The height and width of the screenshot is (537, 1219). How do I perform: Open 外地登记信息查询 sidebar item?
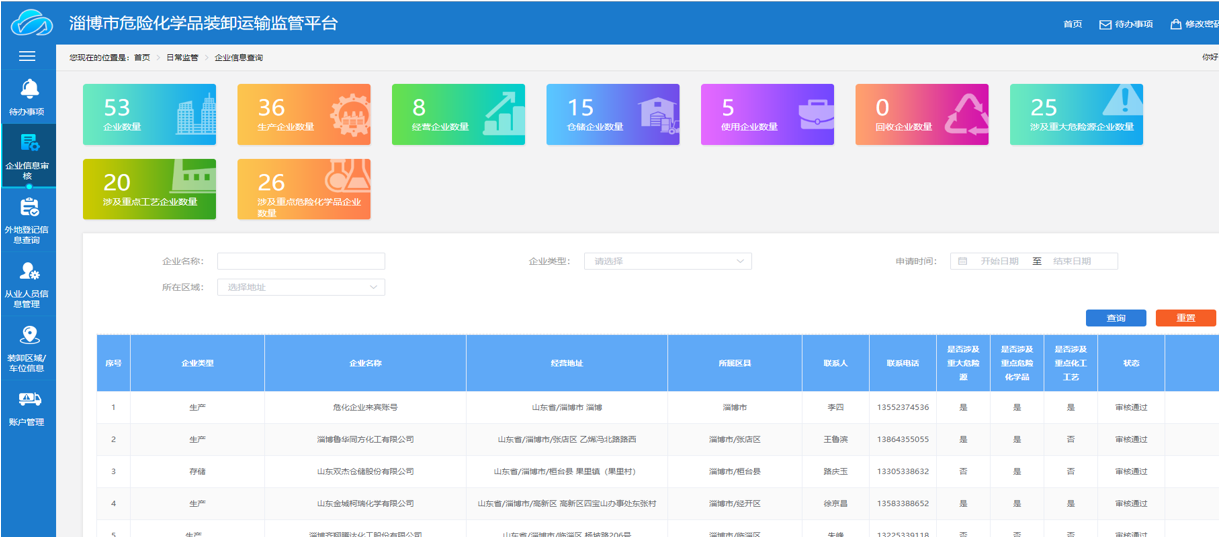coord(29,208)
